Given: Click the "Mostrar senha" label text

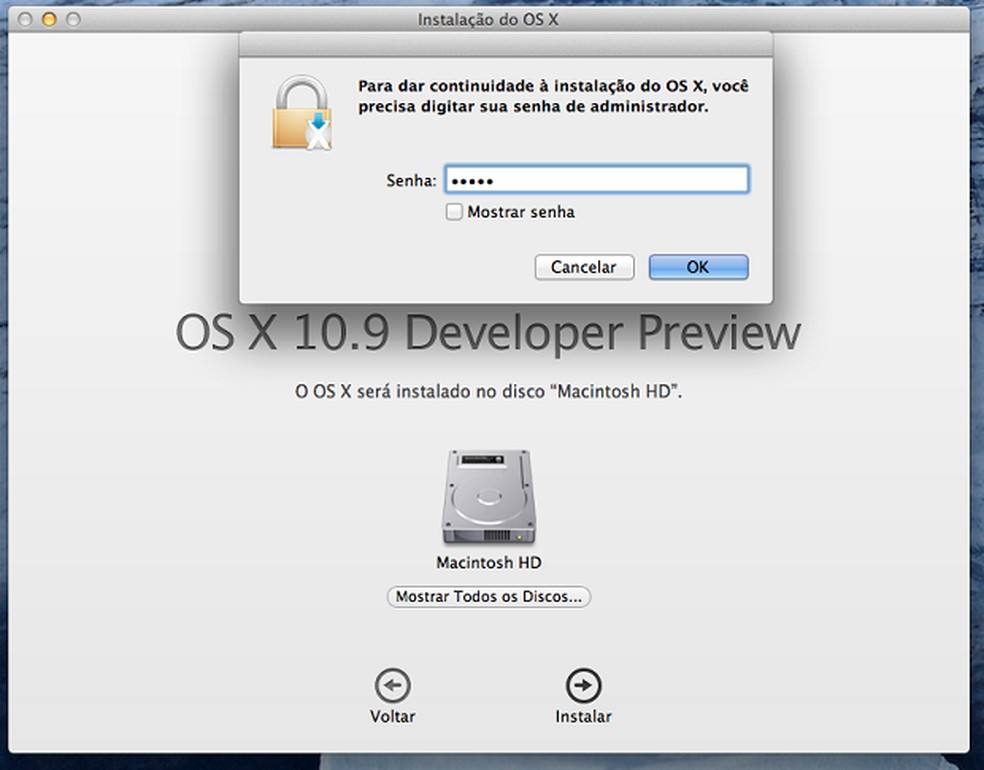Looking at the screenshot, I should tap(521, 212).
